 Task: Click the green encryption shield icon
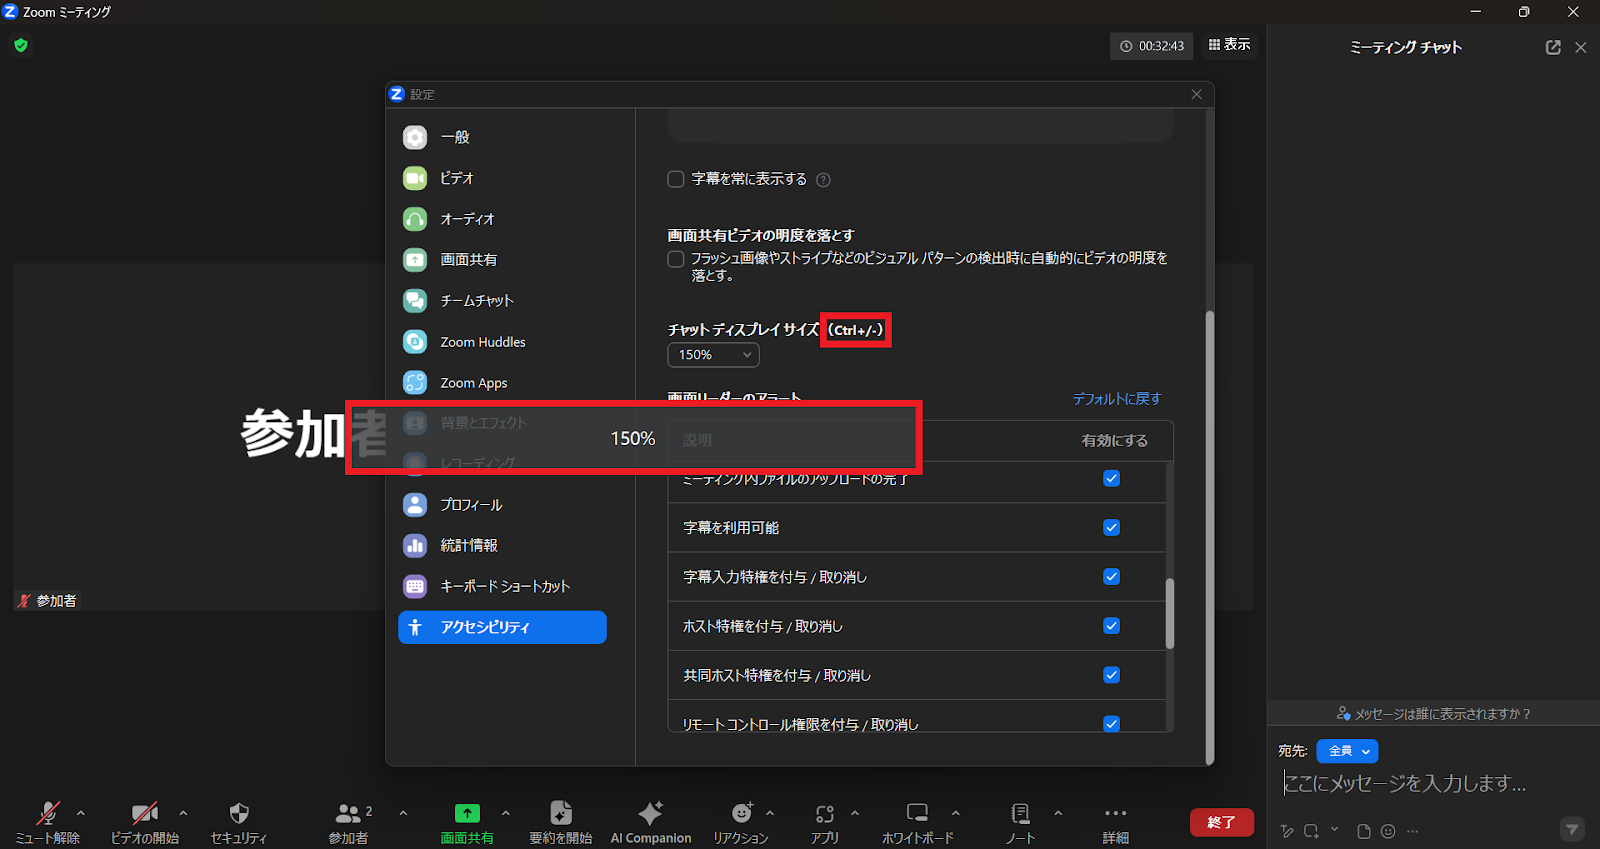click(x=21, y=45)
